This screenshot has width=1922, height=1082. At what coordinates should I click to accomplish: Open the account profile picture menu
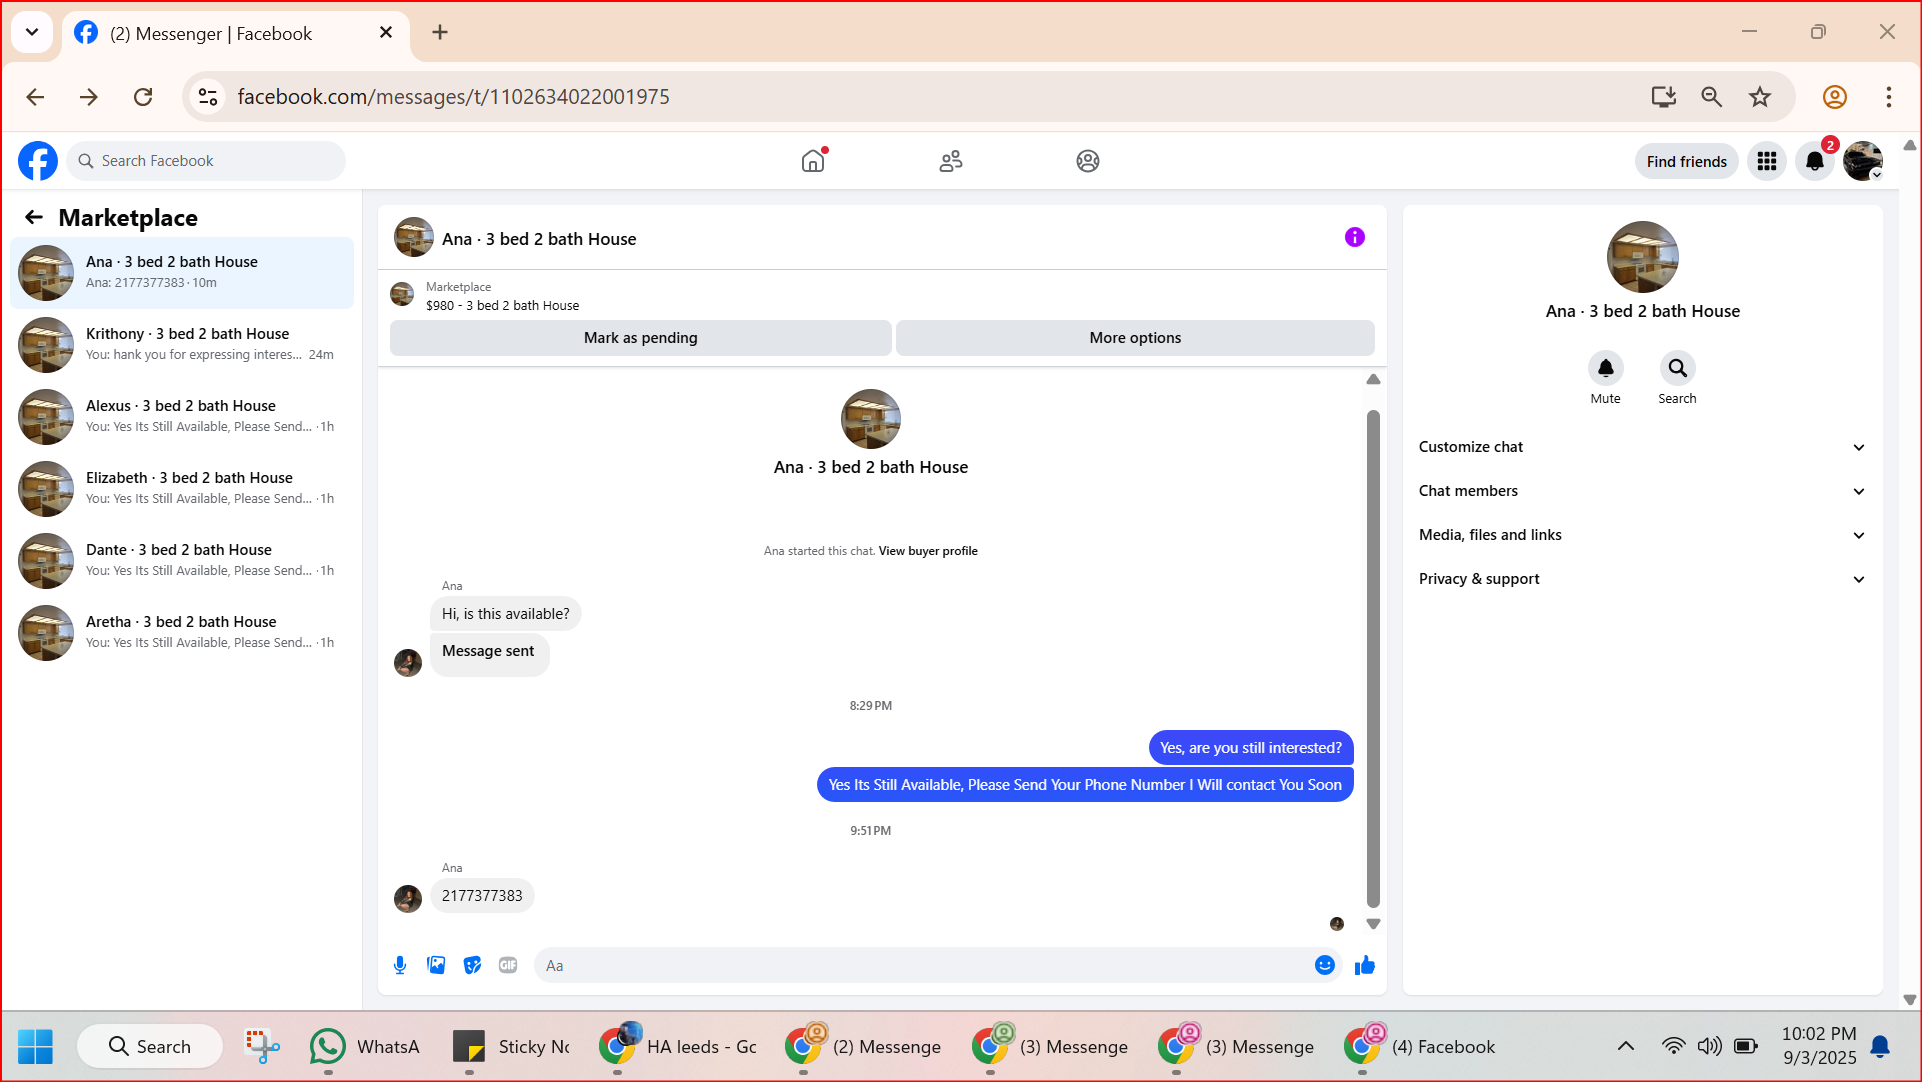click(x=1863, y=161)
